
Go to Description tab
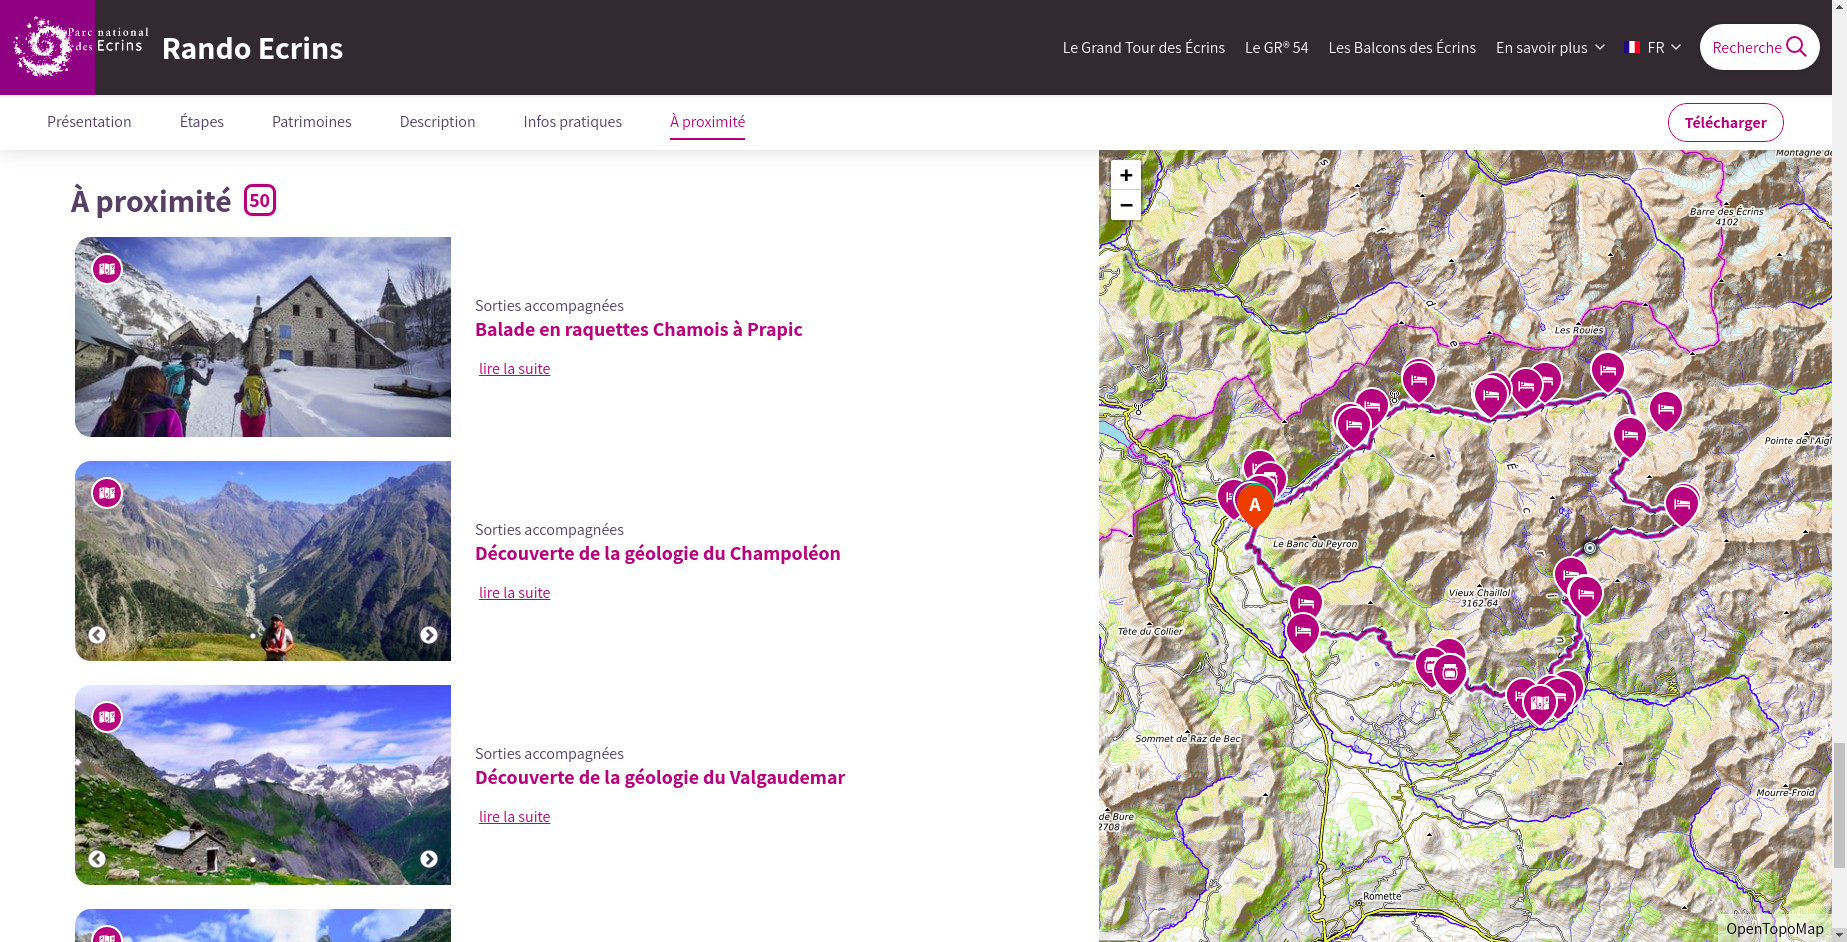pyautogui.click(x=437, y=122)
